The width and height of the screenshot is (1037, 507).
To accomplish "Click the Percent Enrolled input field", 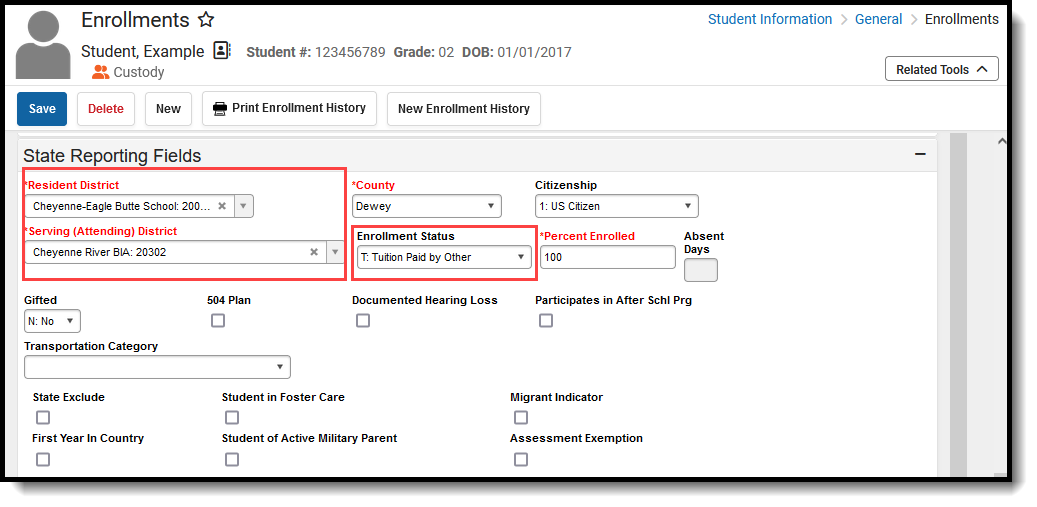I will pos(608,257).
